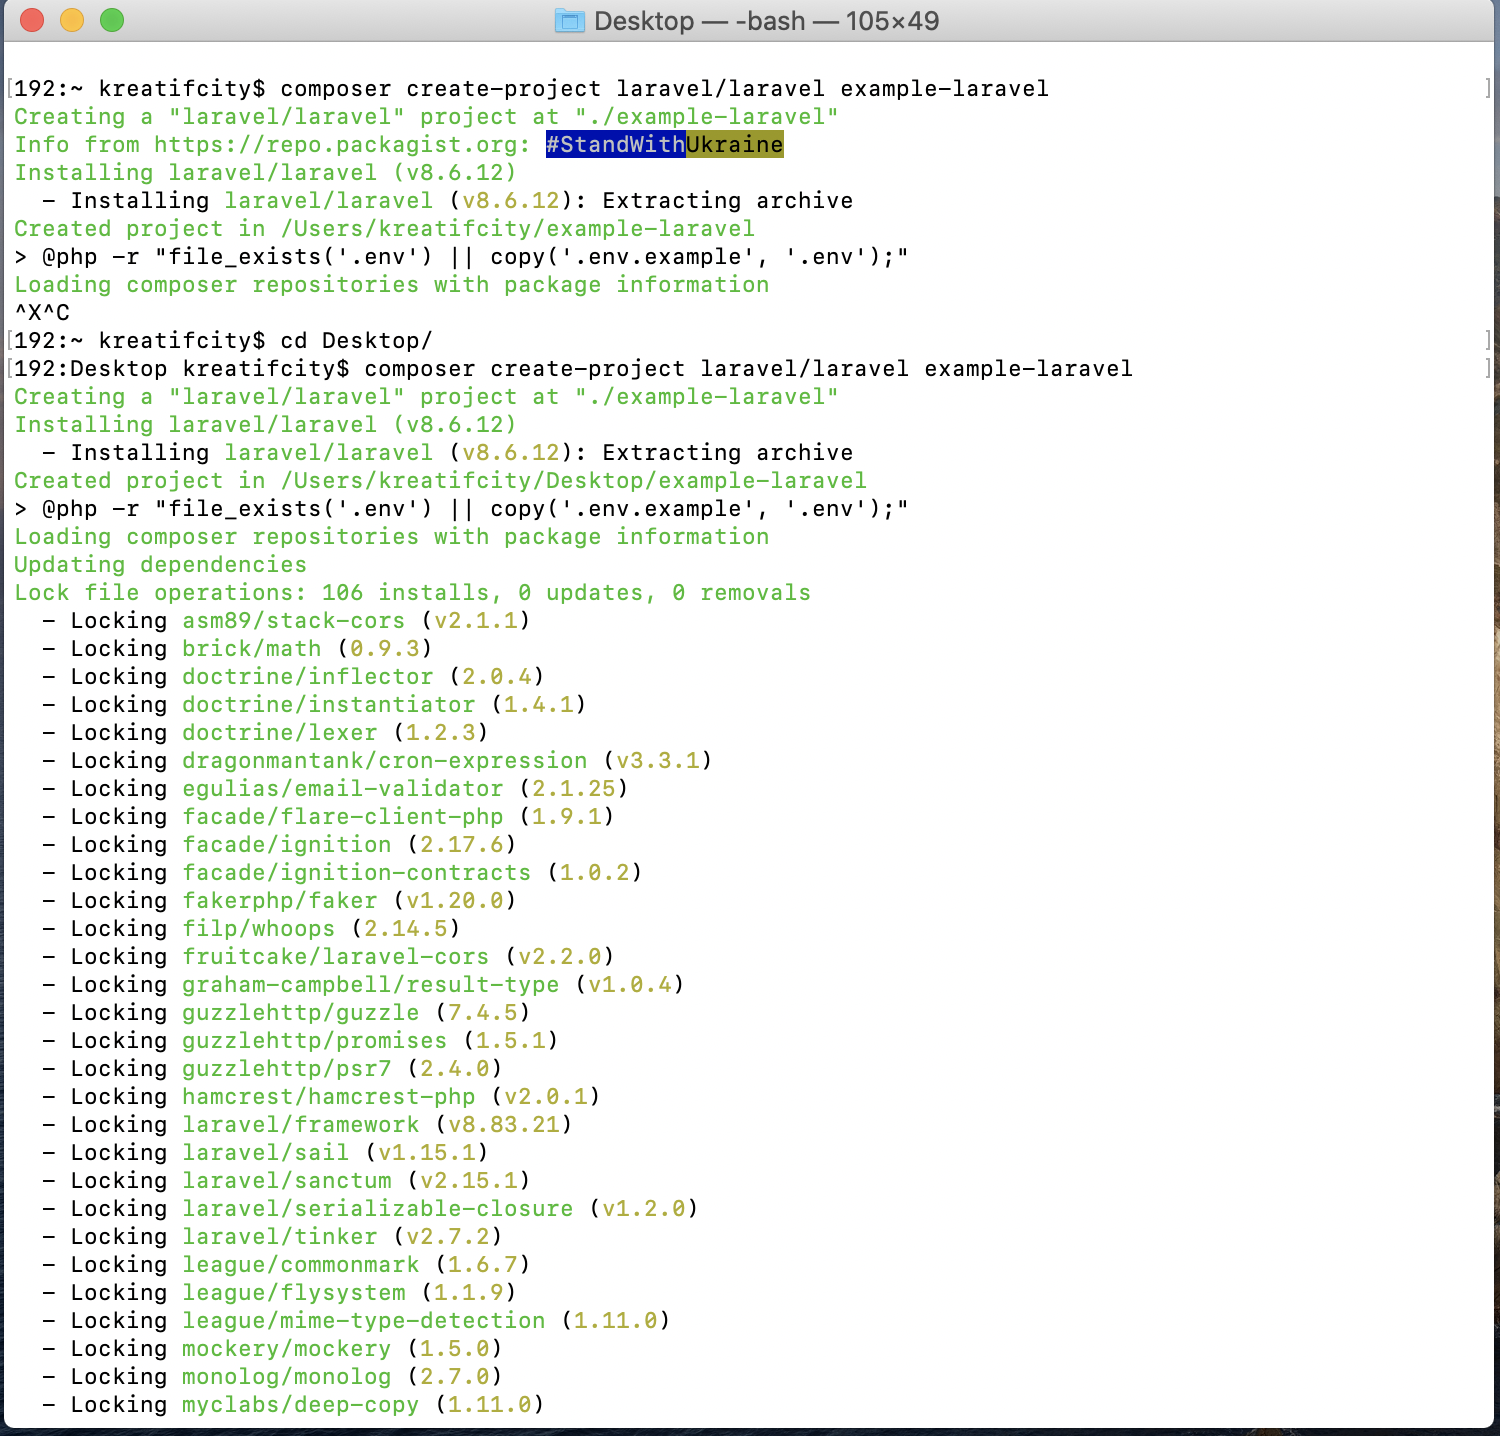Click the myclabs/deep-copy package name

coord(300,1405)
